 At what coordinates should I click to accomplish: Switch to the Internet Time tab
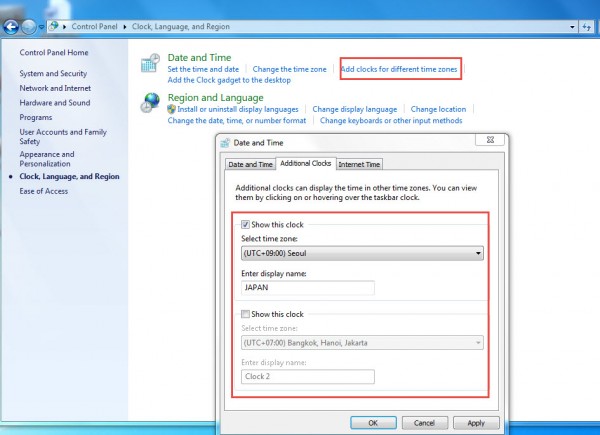pyautogui.click(x=359, y=164)
